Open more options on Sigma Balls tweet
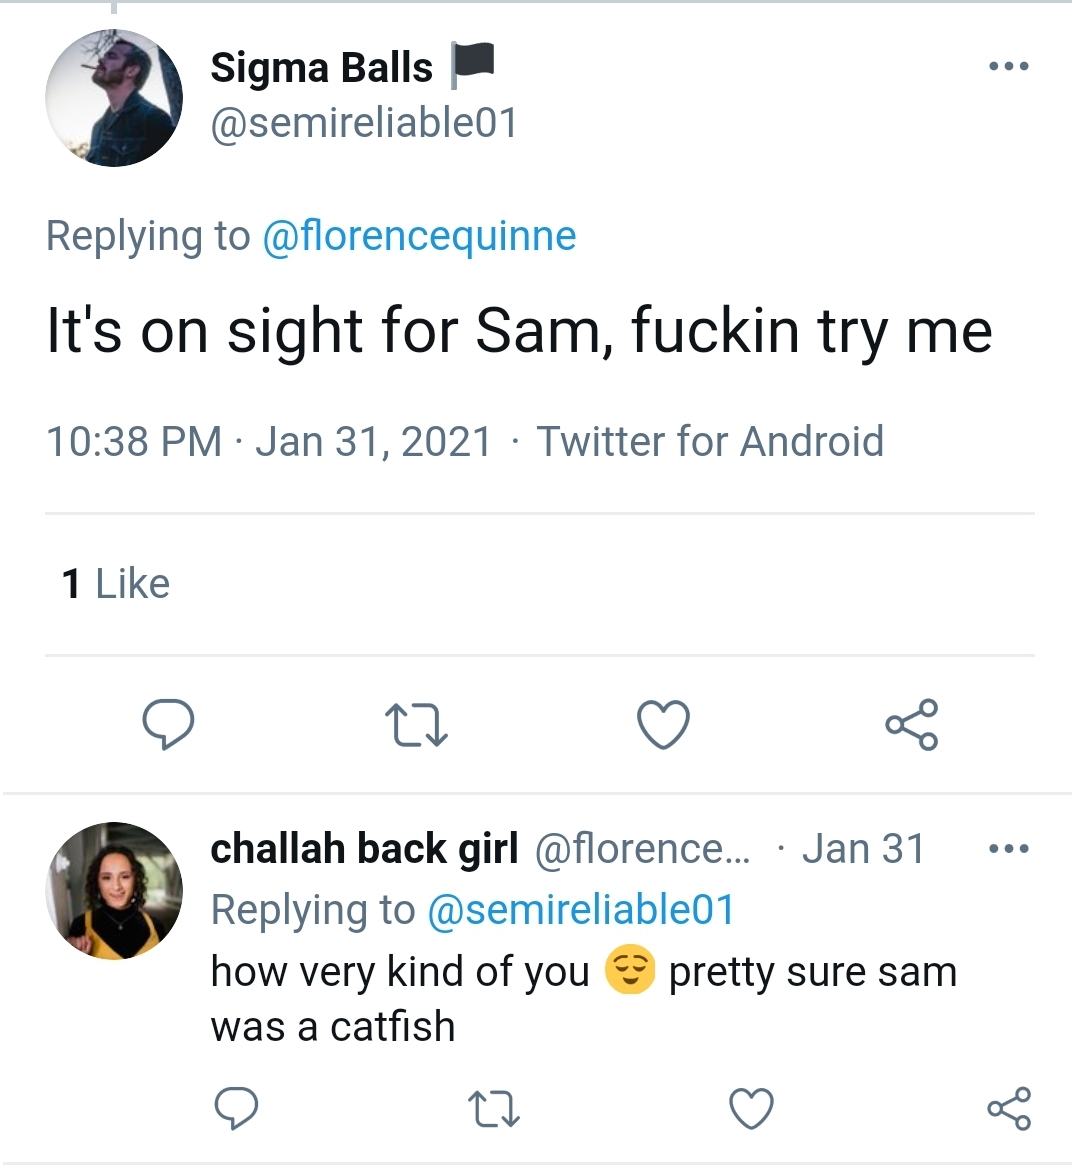This screenshot has width=1072, height=1170. (x=1009, y=66)
